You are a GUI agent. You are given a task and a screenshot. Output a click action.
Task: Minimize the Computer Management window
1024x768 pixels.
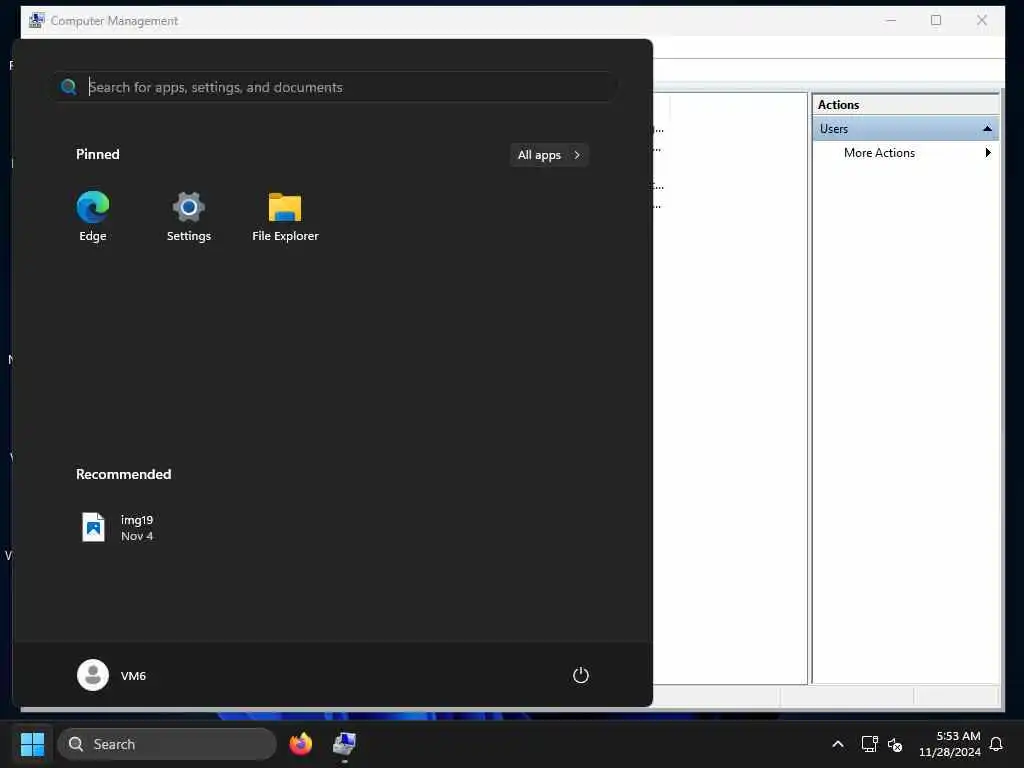pos(891,20)
